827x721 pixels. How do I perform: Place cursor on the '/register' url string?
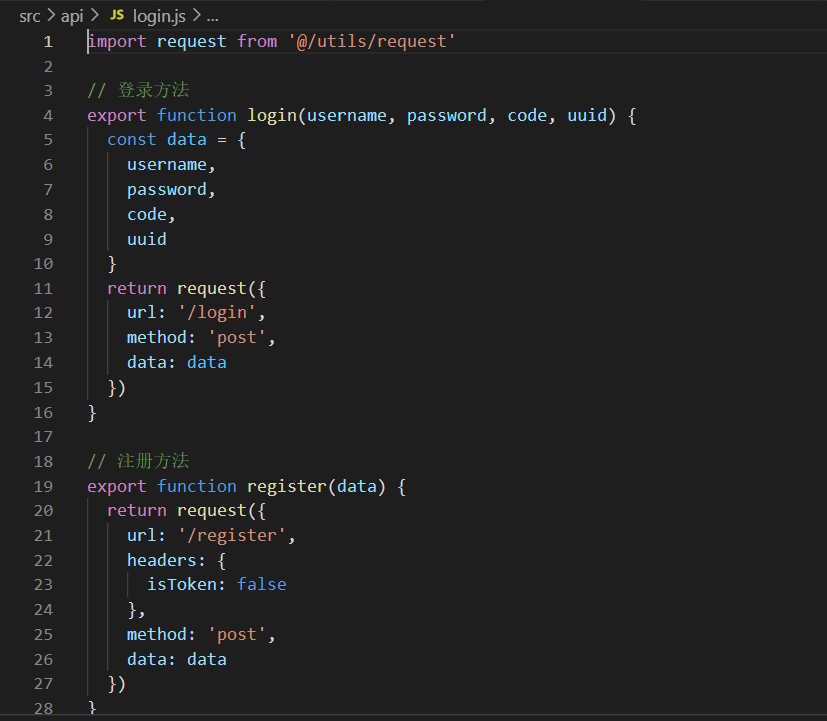point(241,536)
